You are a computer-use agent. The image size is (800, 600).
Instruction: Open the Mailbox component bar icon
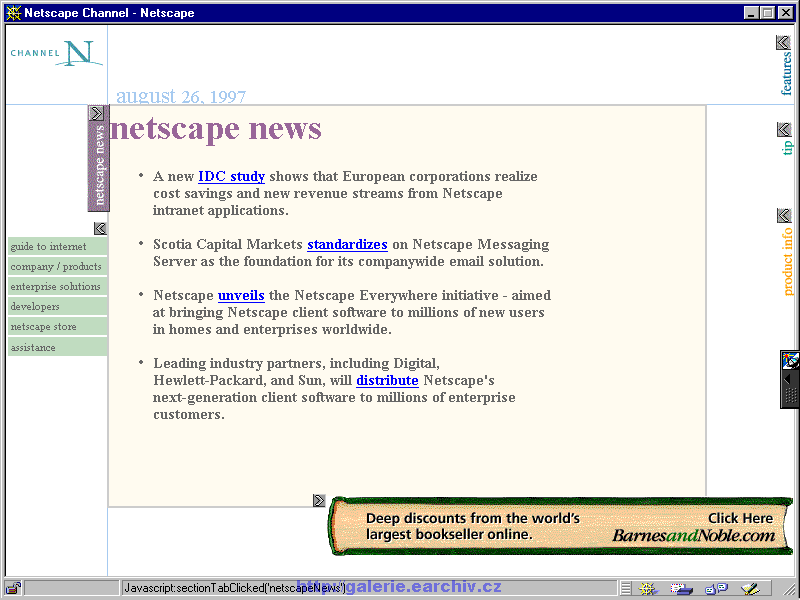681,589
